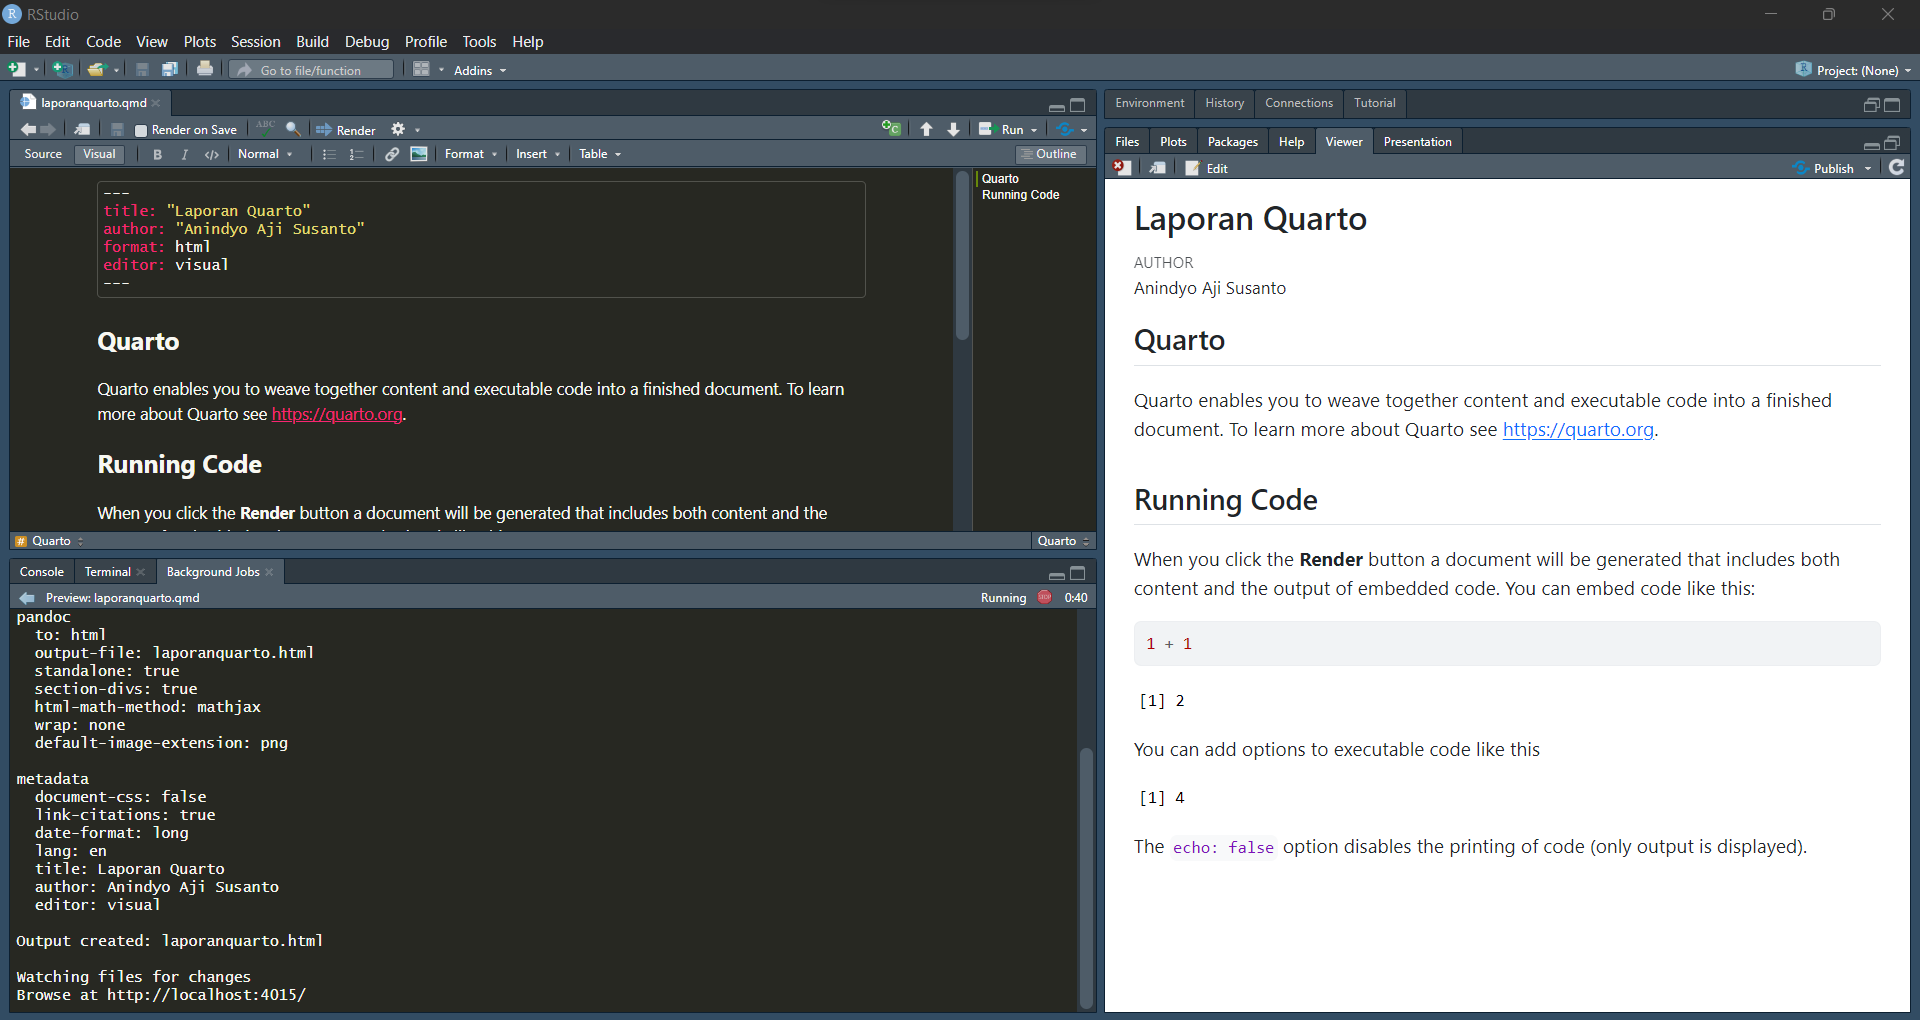Go back to previous source location

click(28, 129)
